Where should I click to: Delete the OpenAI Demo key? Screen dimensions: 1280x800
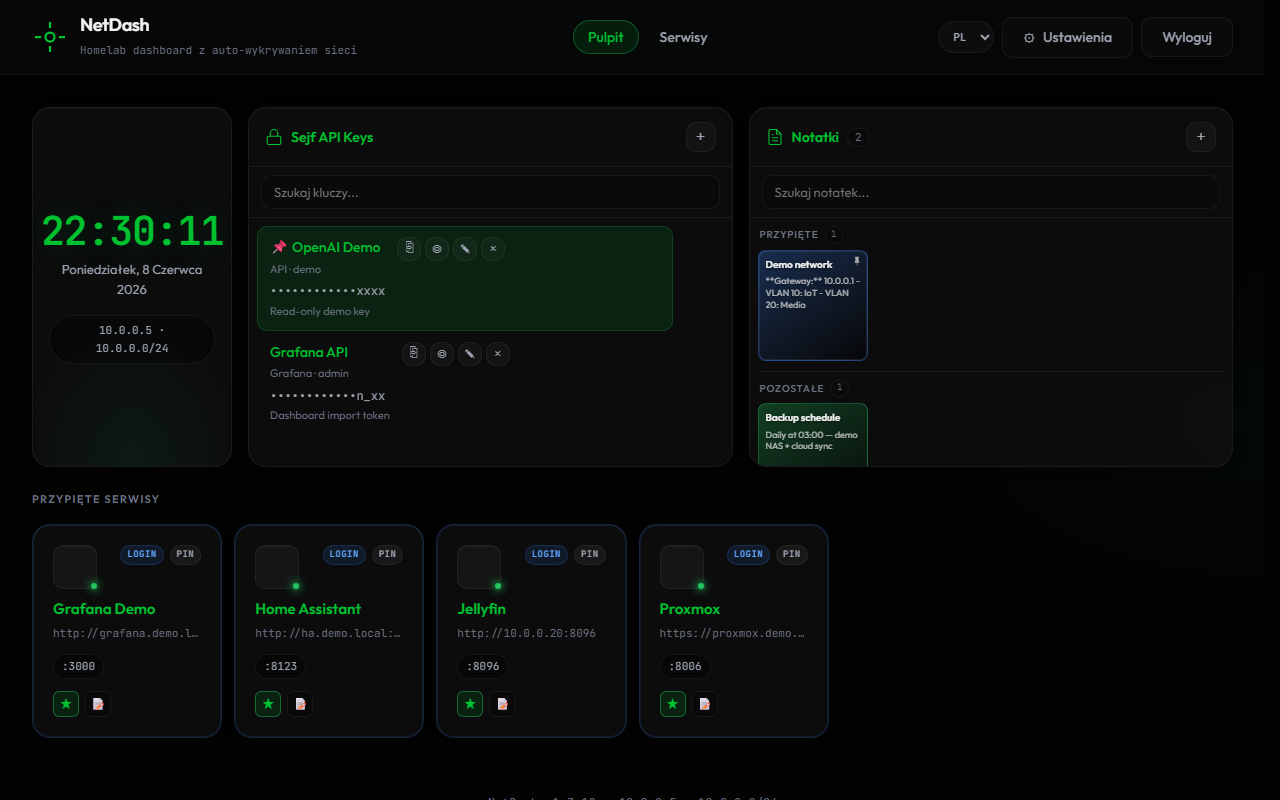(493, 248)
